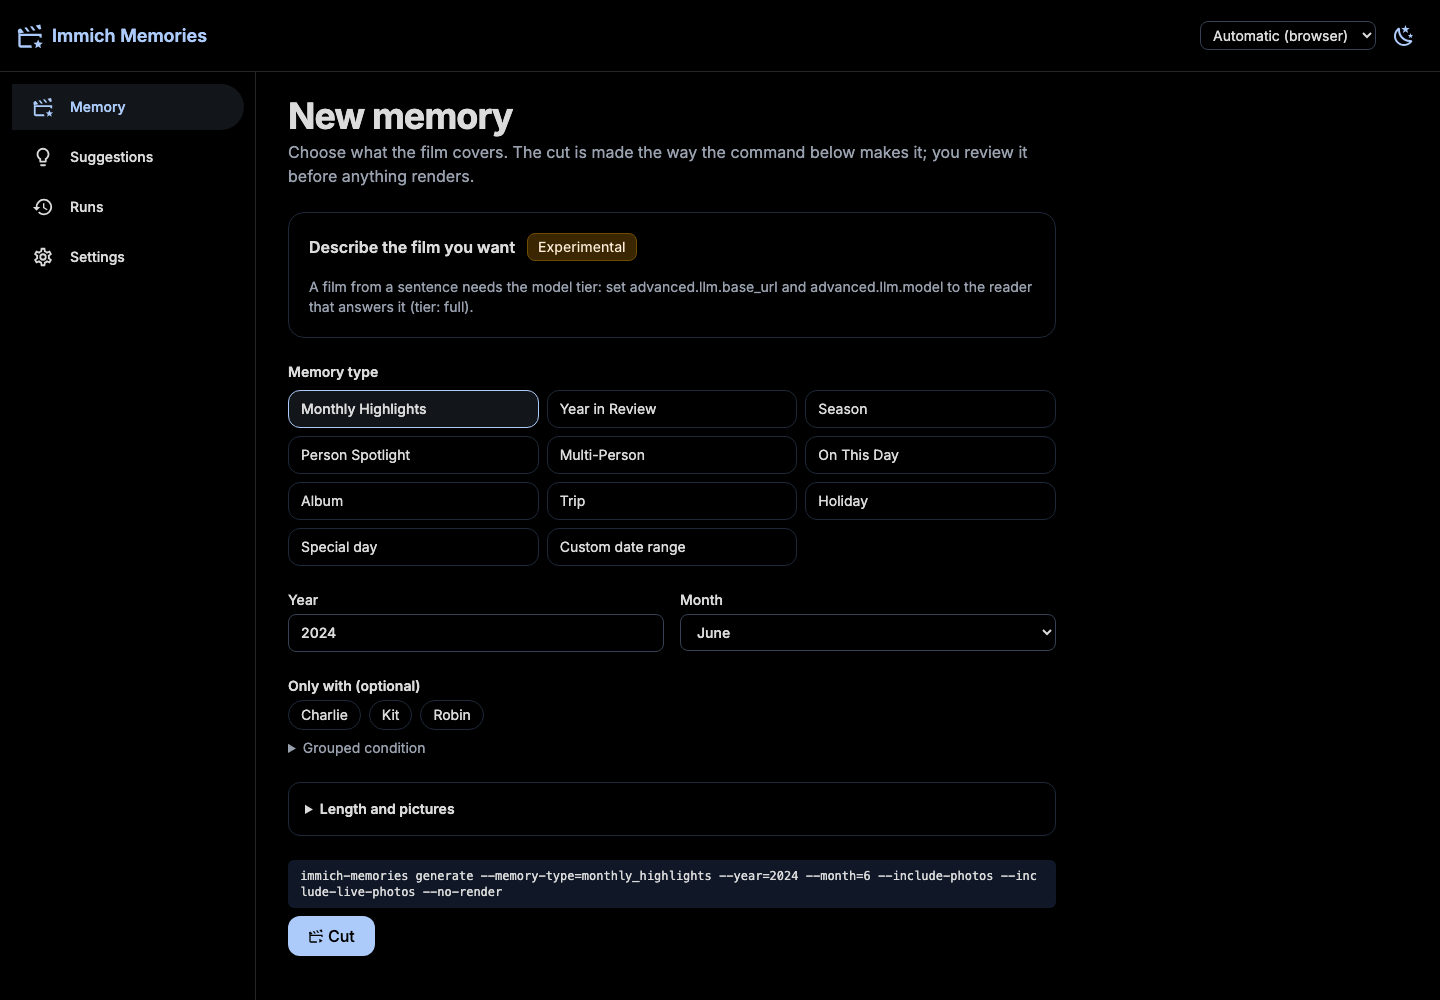The width and height of the screenshot is (1440, 1000).
Task: Click the Runs history clock icon
Action: pyautogui.click(x=43, y=207)
